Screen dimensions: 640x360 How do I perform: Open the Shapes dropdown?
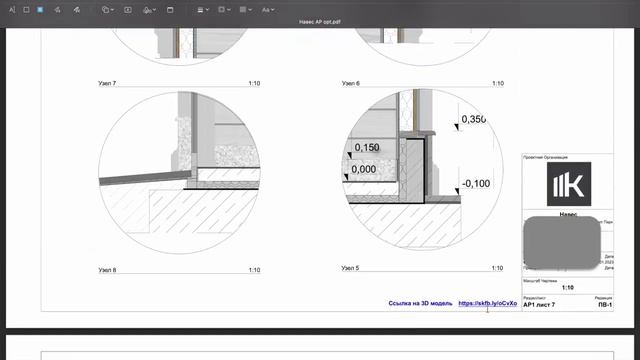[108, 10]
